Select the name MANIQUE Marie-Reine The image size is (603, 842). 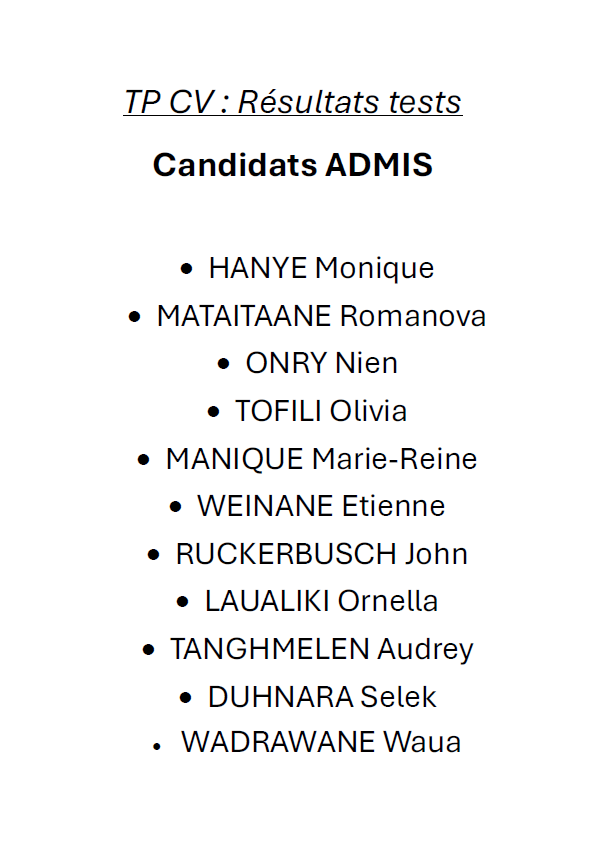click(321, 460)
